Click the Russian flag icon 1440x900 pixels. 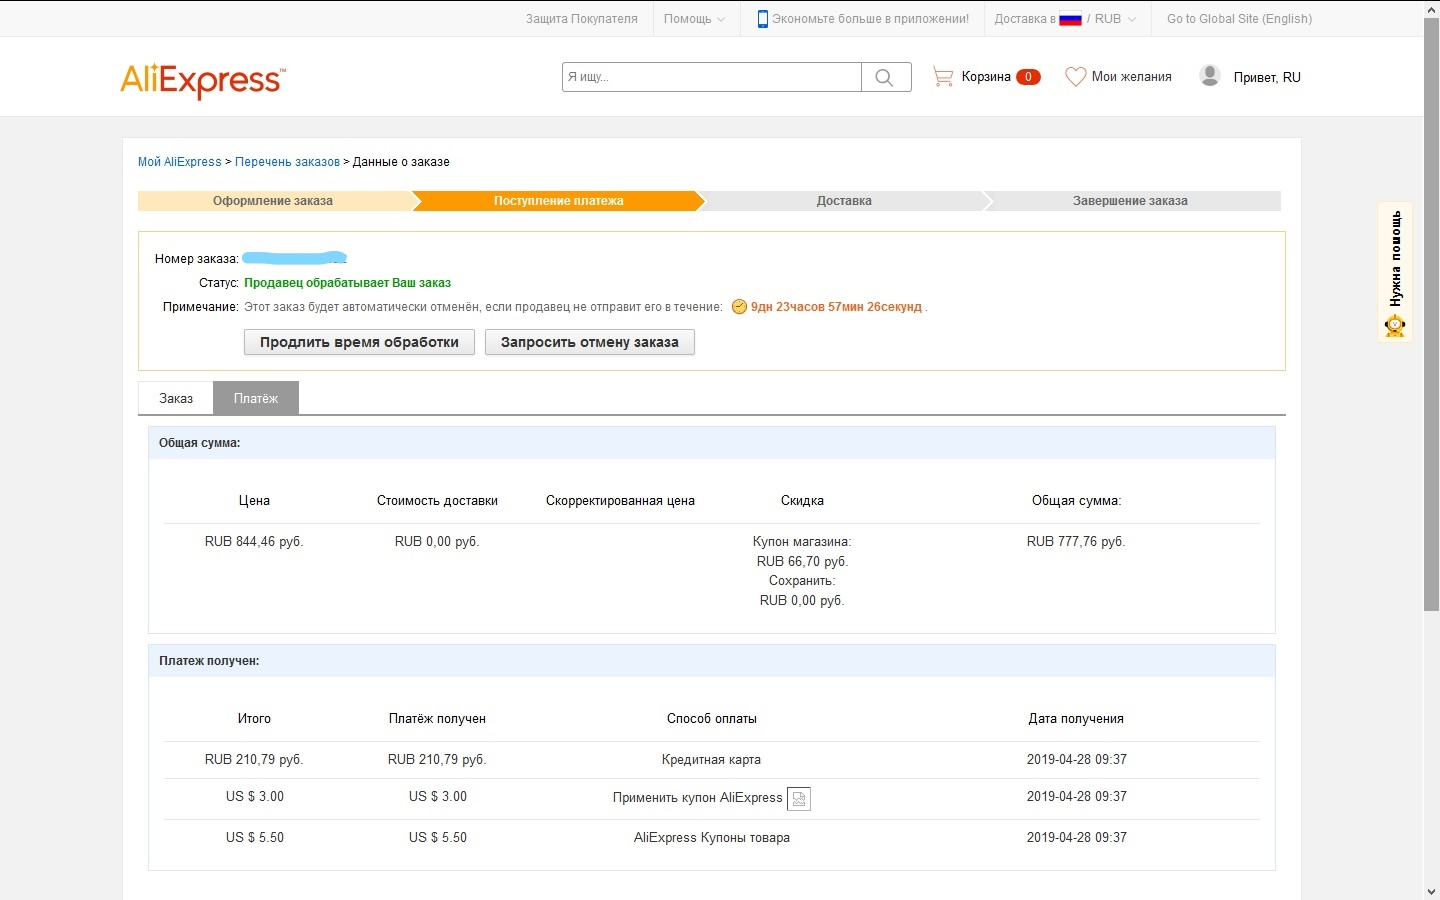[x=1071, y=19]
